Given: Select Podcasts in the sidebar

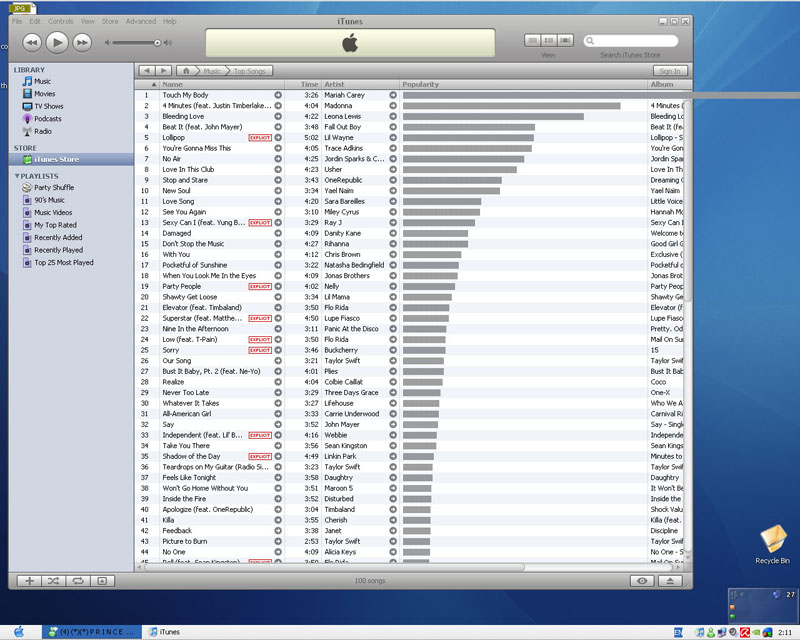Looking at the screenshot, I should pyautogui.click(x=47, y=118).
